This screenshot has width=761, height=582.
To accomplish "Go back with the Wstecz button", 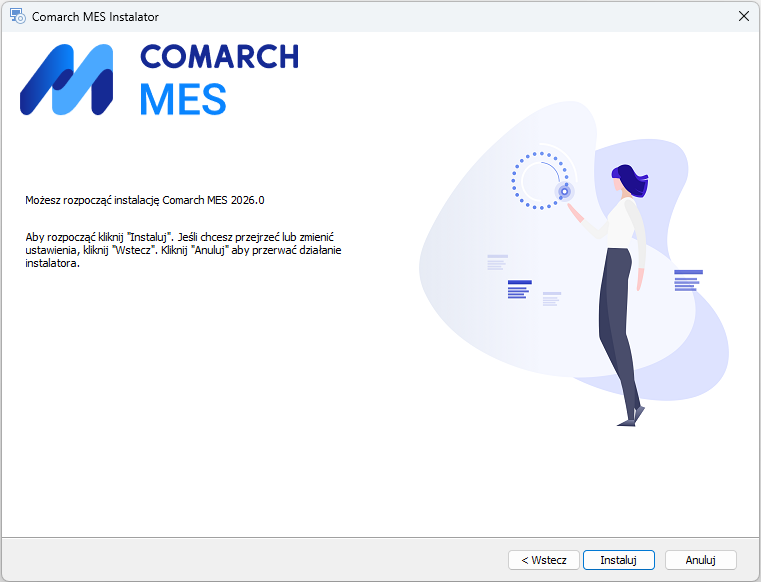I will pos(544,560).
